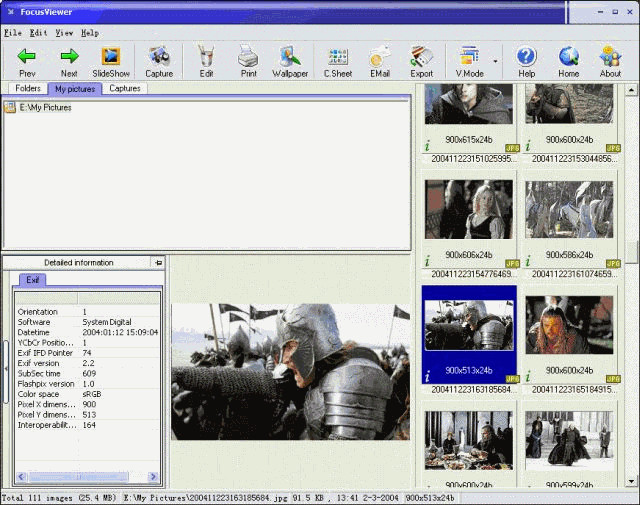Click JPG badge on 900x615x24b thumbnail
The image size is (640, 505).
tap(512, 148)
